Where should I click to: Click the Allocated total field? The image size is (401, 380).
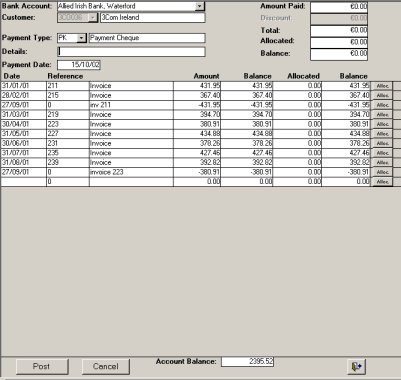(x=339, y=43)
